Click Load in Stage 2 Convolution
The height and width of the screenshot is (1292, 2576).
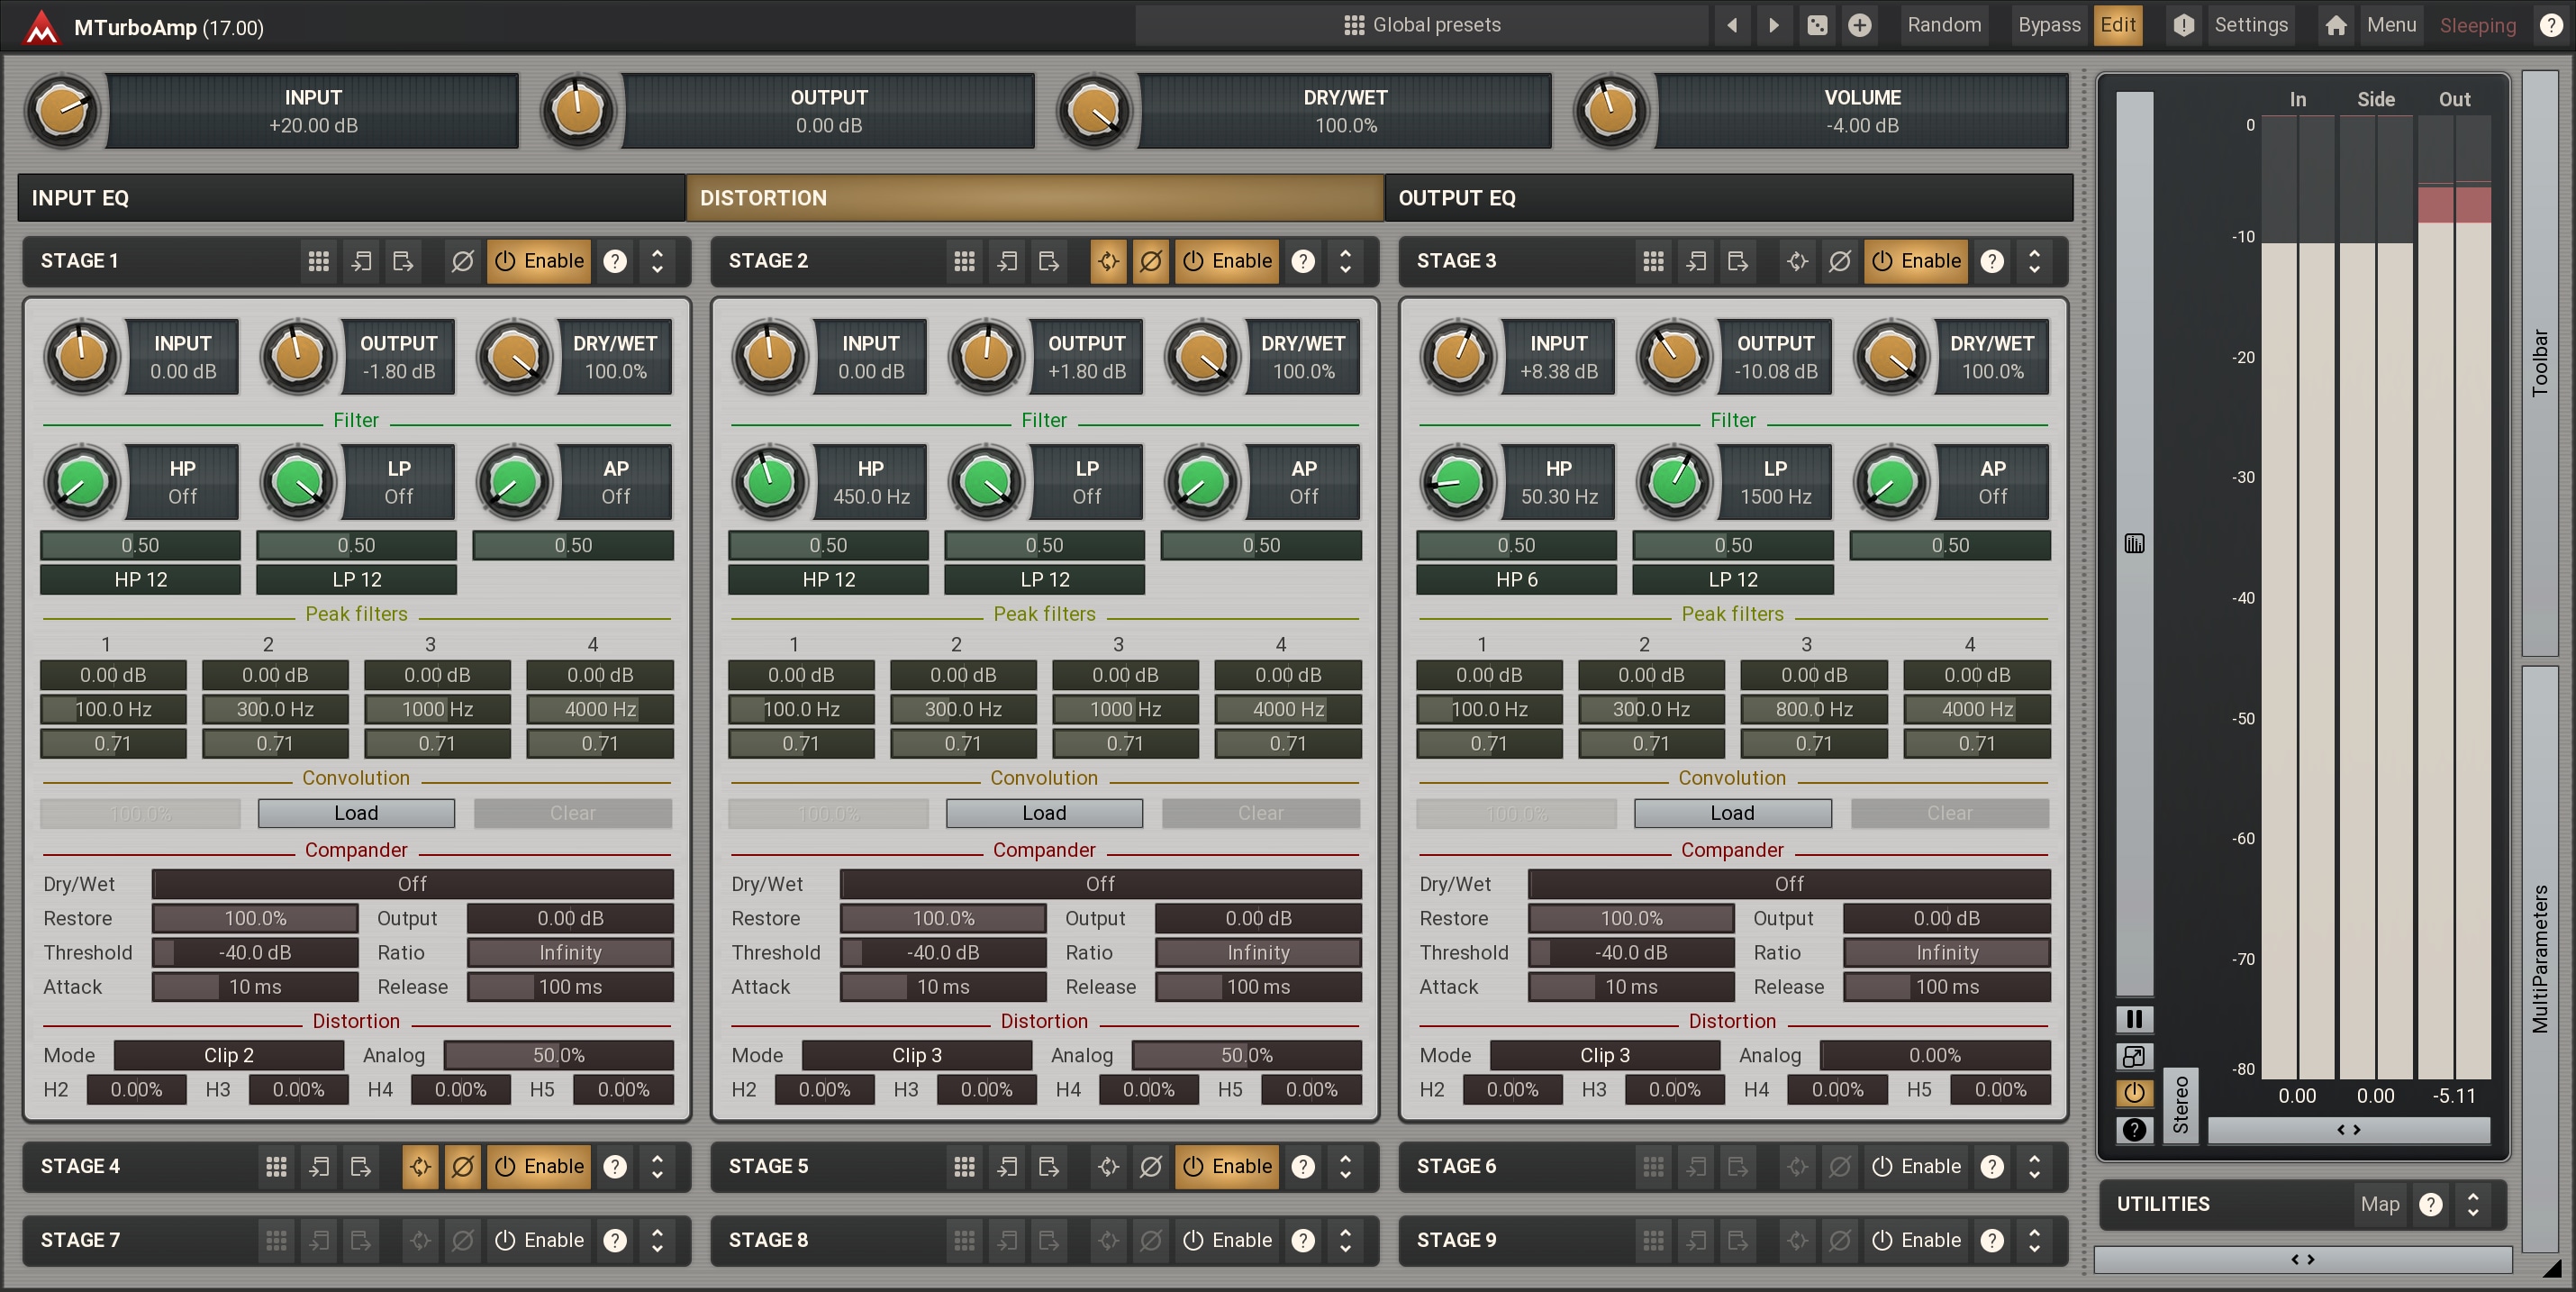coord(1043,813)
